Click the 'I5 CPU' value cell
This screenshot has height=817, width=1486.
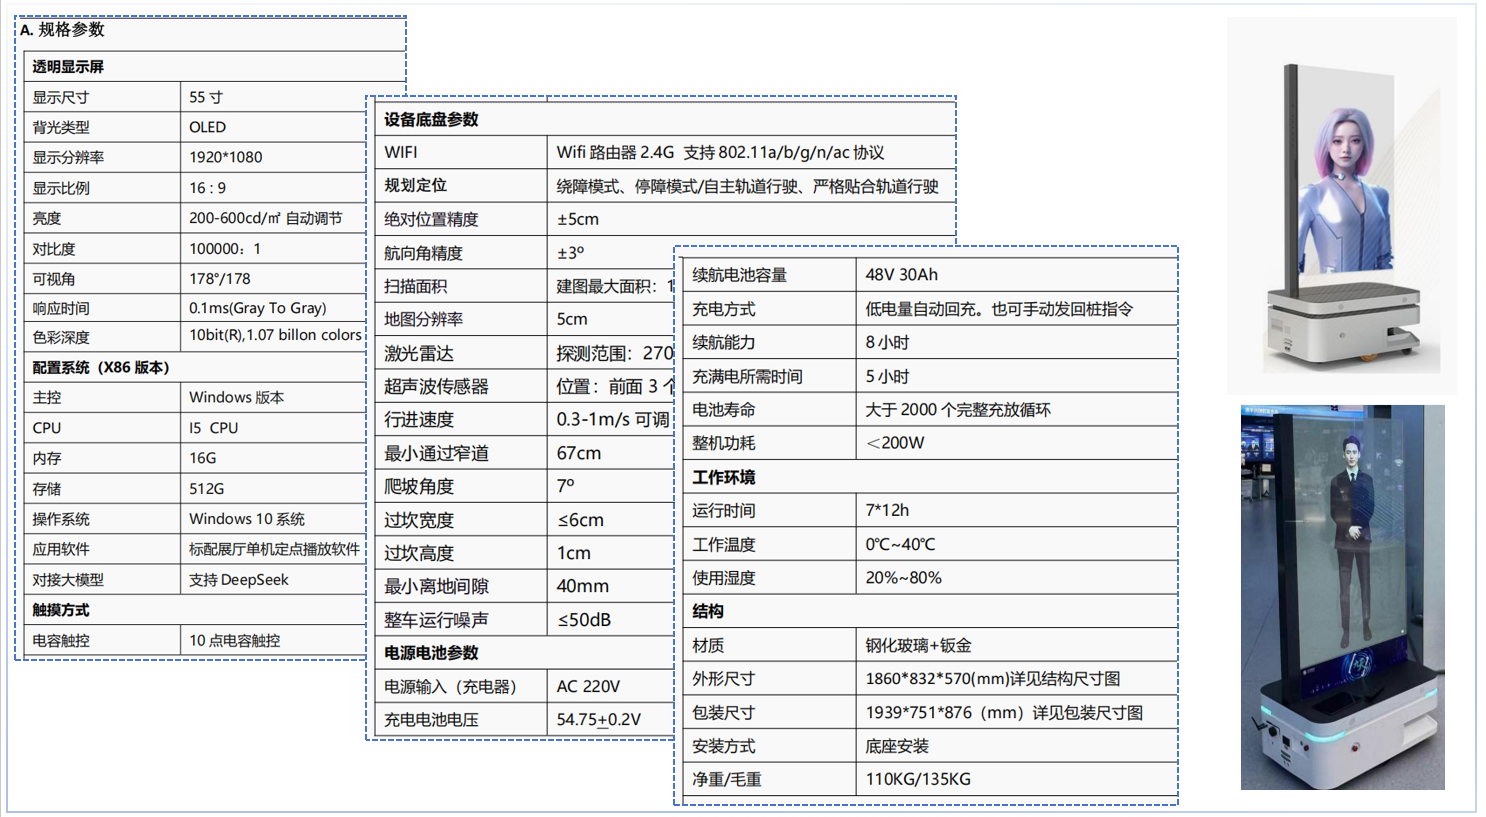(214, 427)
